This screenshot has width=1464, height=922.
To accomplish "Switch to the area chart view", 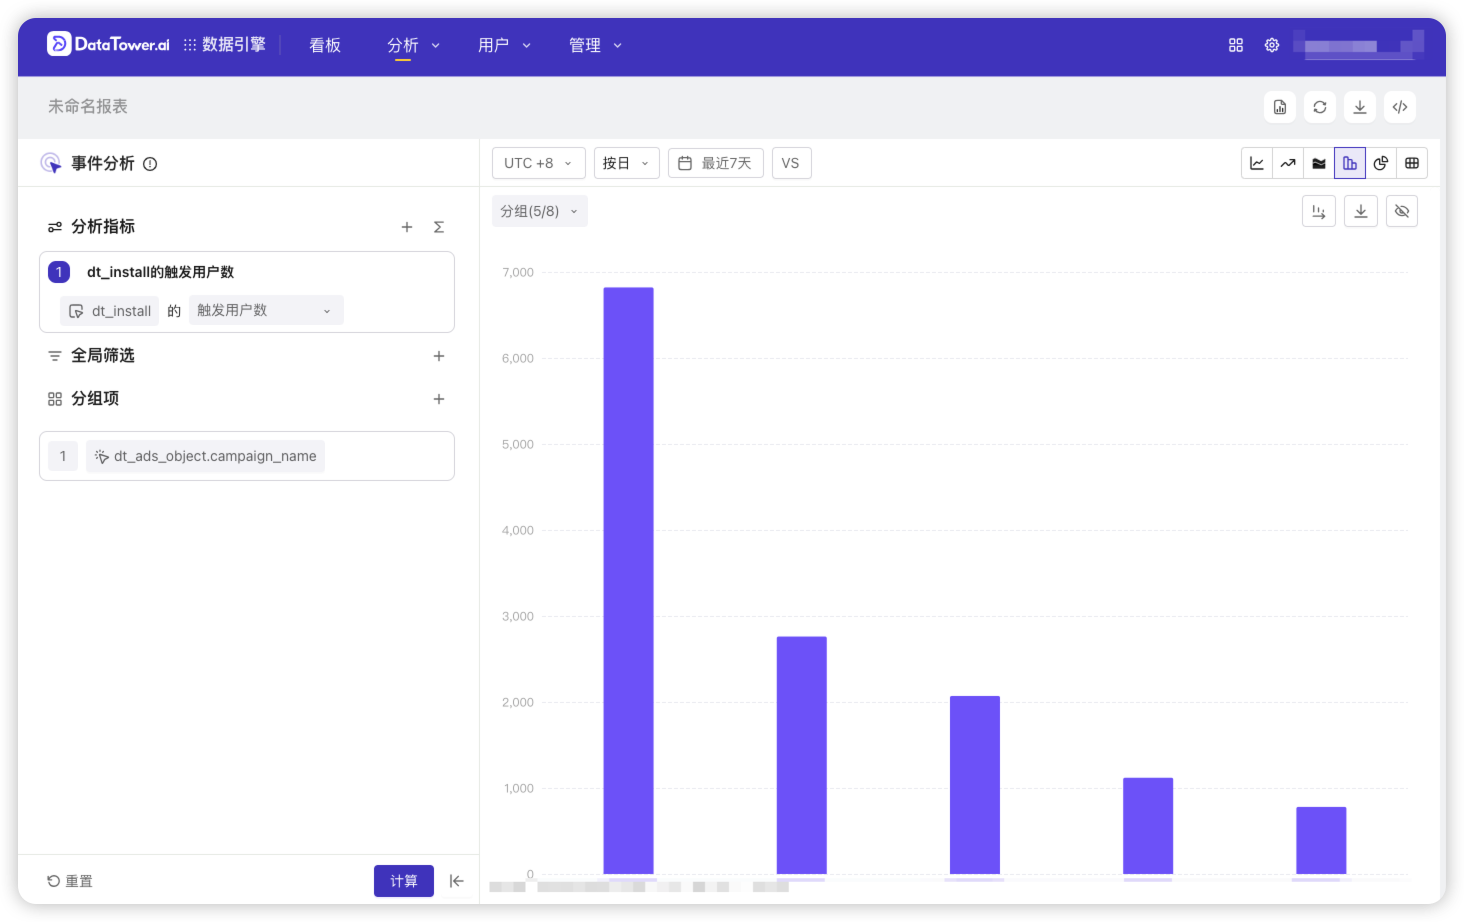I will click(1318, 162).
